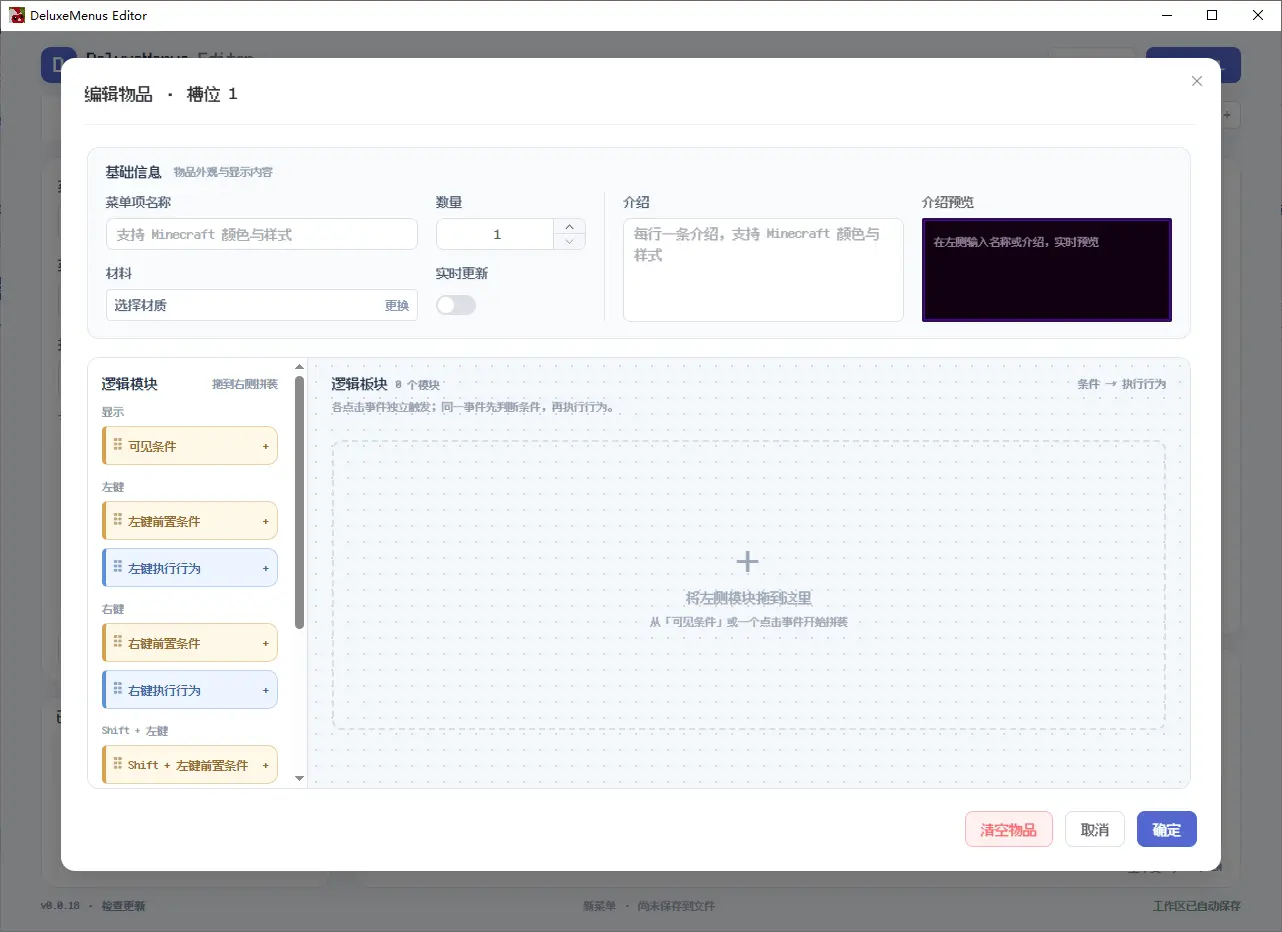
Task: Click the 新菜单 status bar text
Action: click(600, 906)
